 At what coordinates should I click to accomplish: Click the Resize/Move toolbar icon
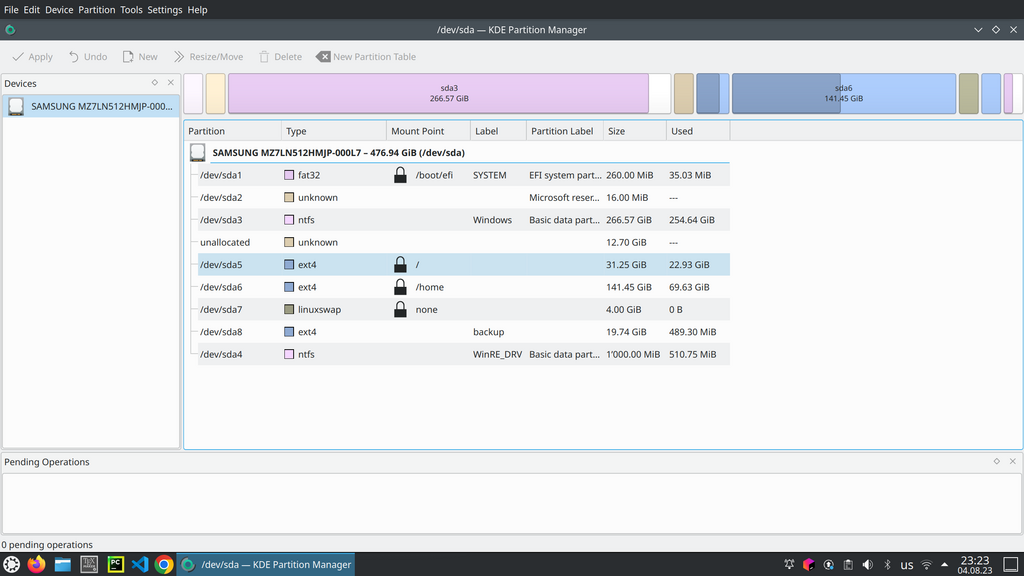179,57
